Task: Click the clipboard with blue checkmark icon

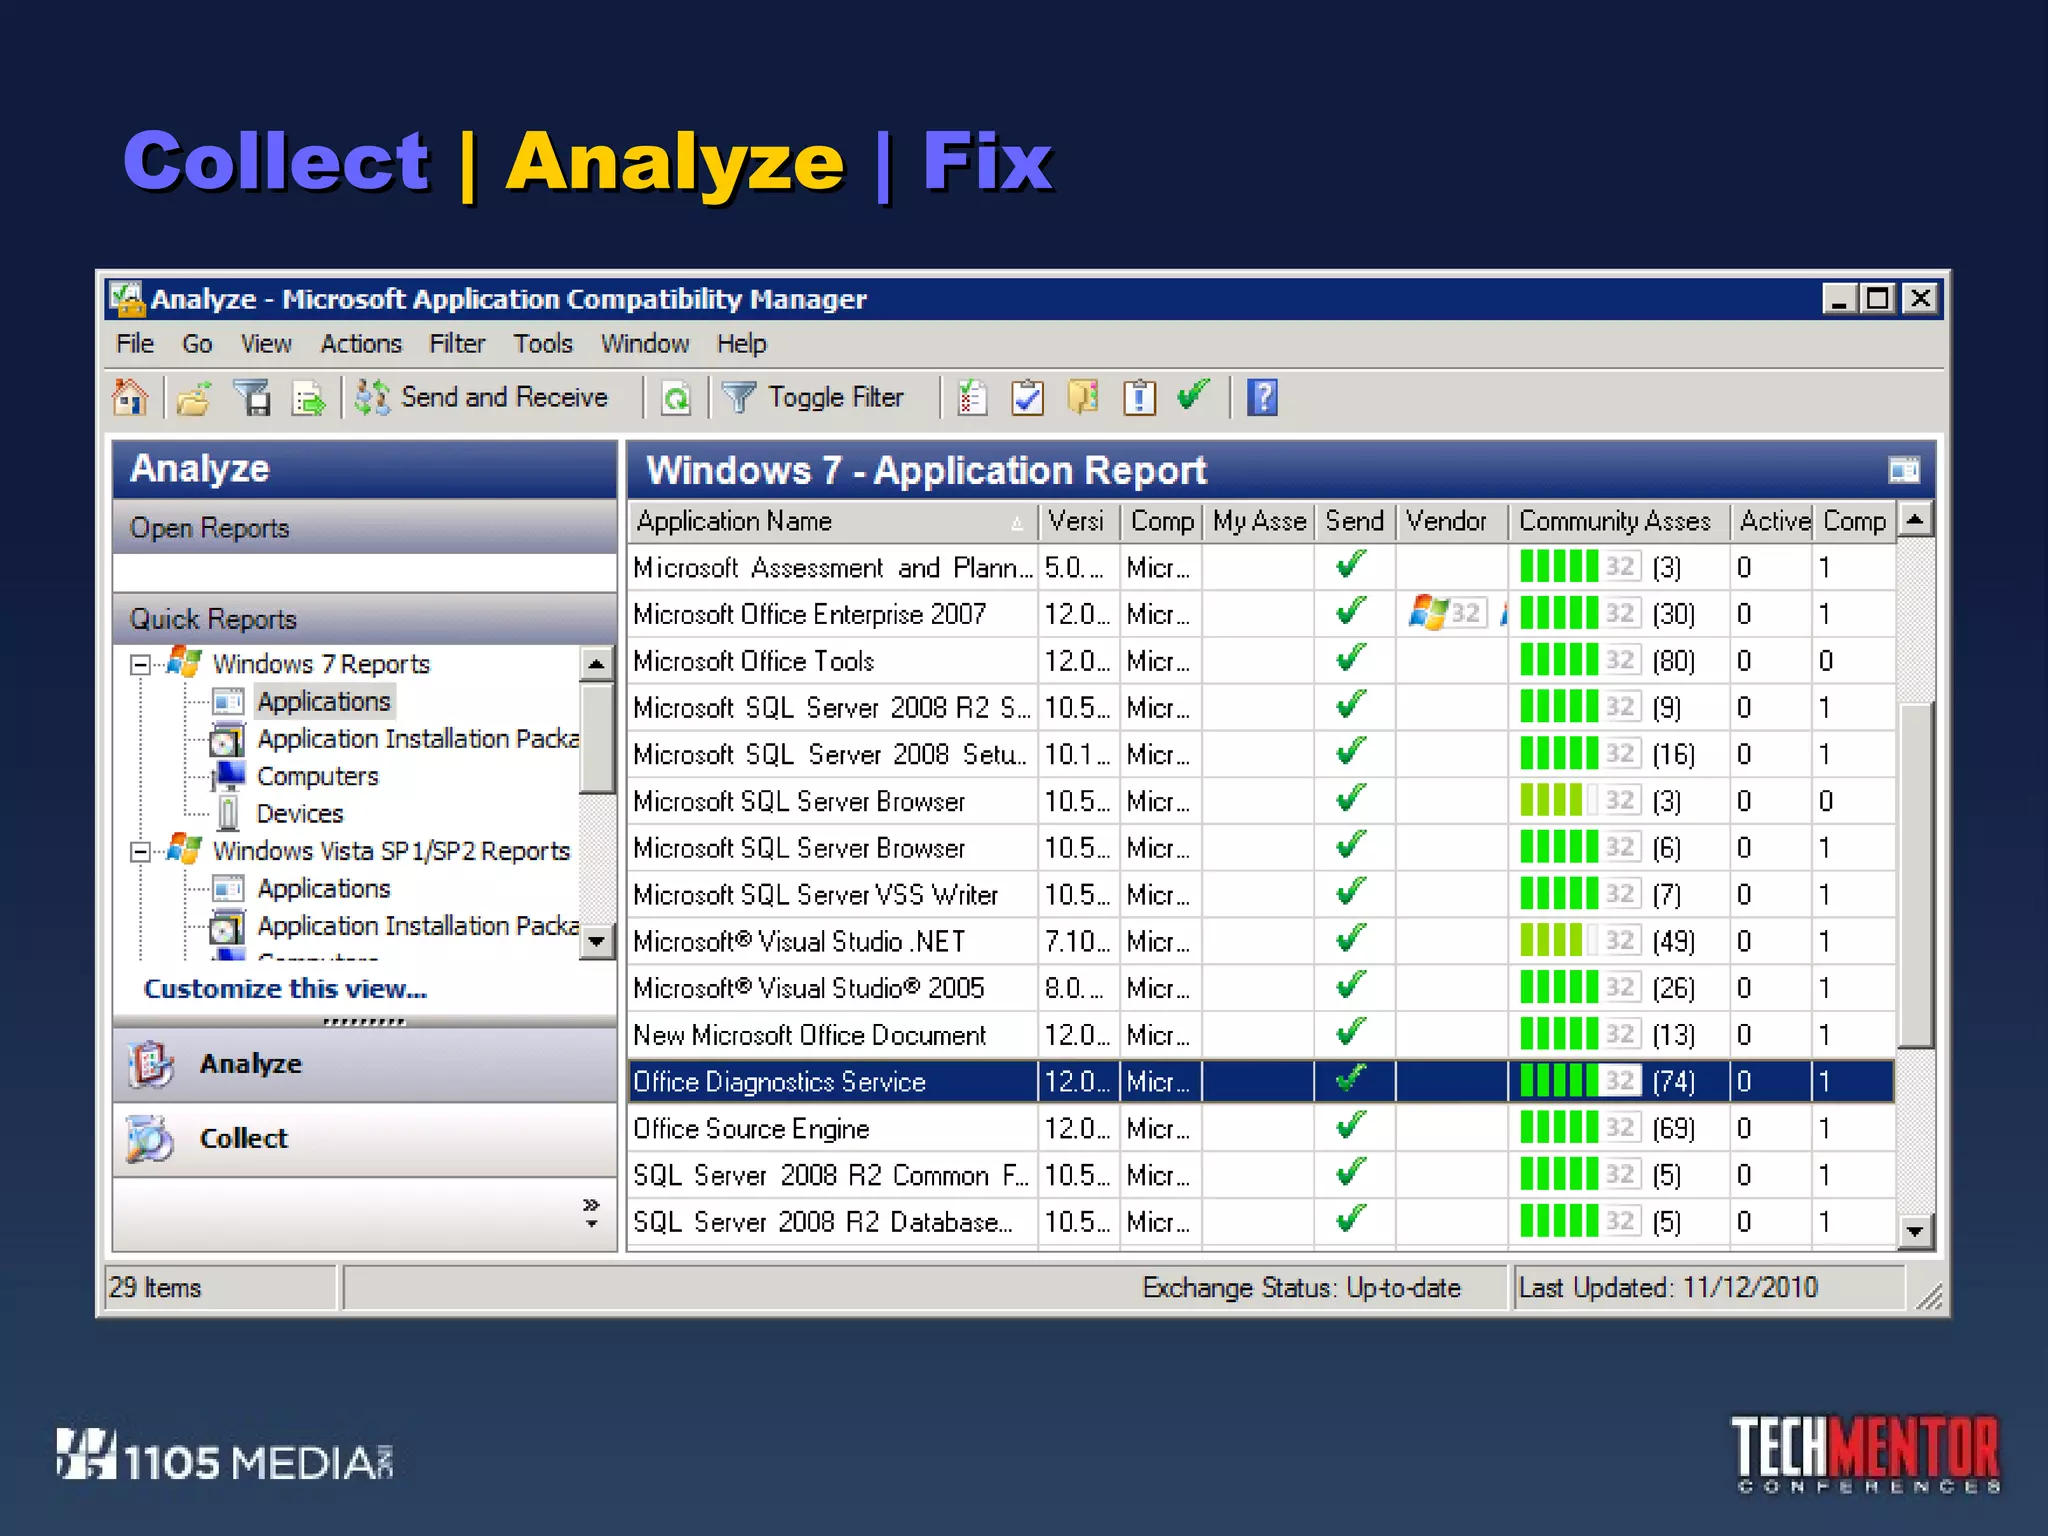Action: tap(1027, 398)
